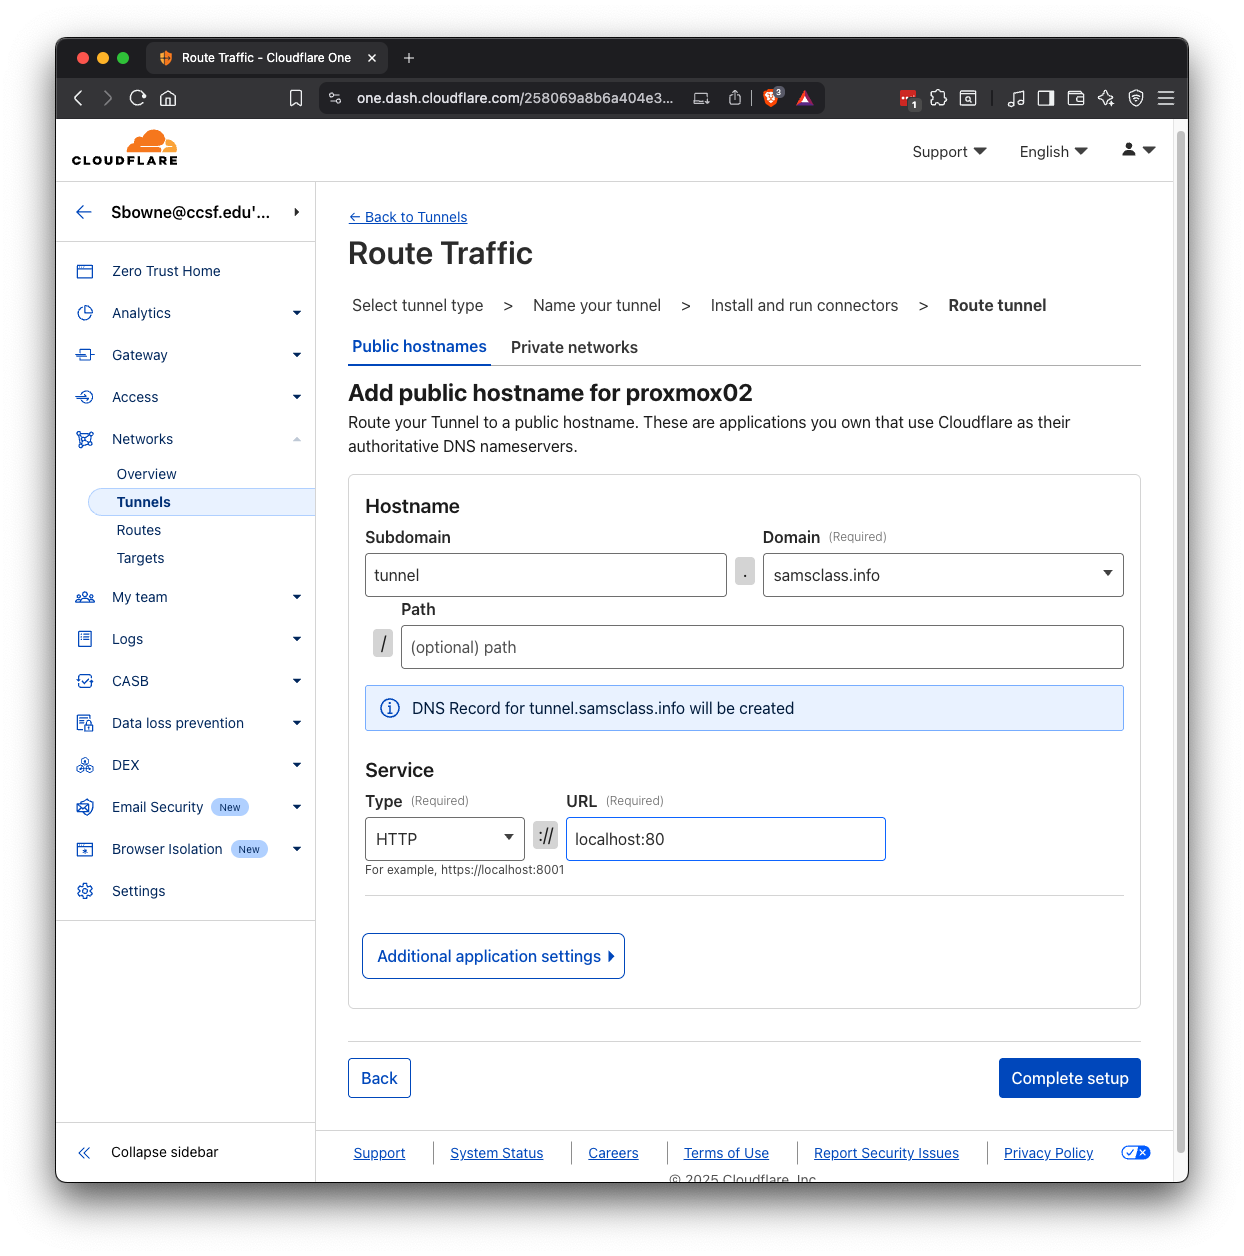
Task: Click the Email Security icon
Action: click(x=85, y=807)
